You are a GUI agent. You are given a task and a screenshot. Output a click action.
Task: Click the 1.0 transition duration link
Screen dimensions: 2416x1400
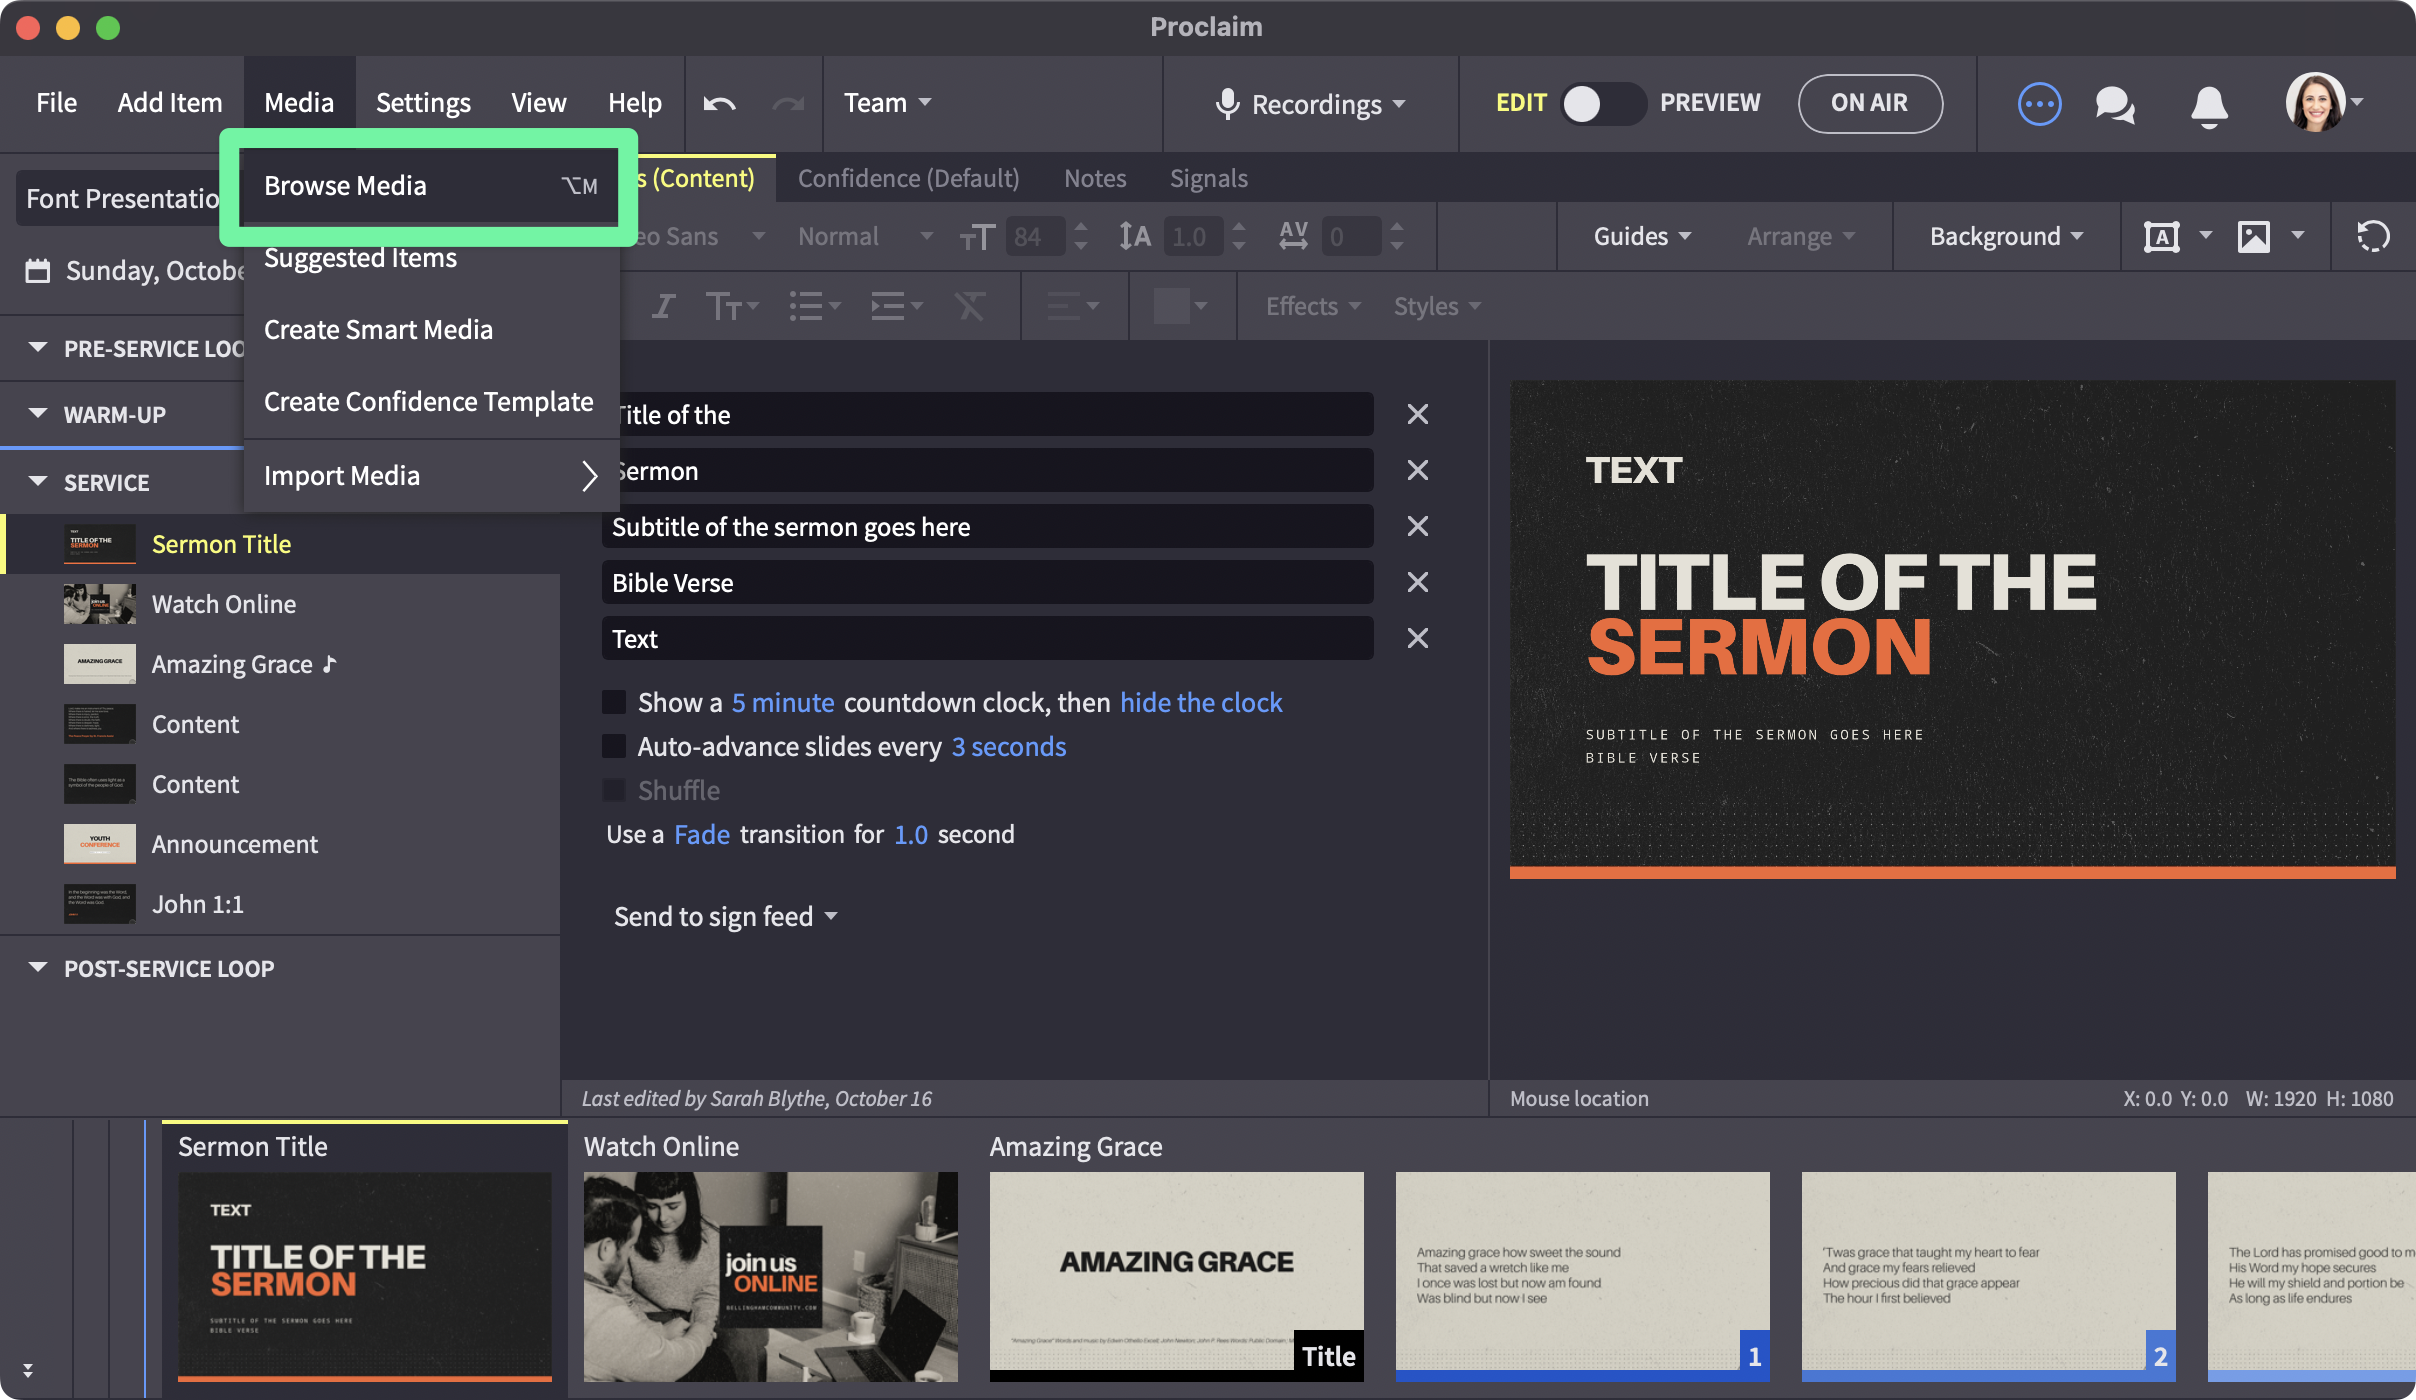[x=910, y=834]
